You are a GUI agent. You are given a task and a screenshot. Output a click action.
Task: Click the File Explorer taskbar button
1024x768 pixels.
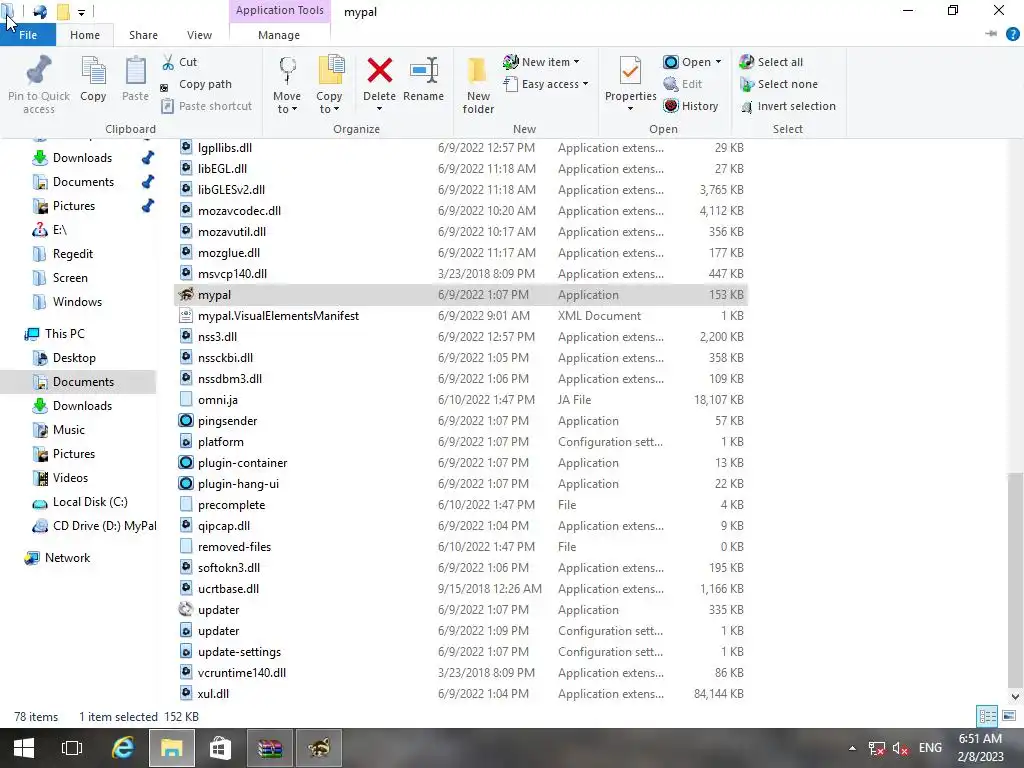pyautogui.click(x=171, y=748)
